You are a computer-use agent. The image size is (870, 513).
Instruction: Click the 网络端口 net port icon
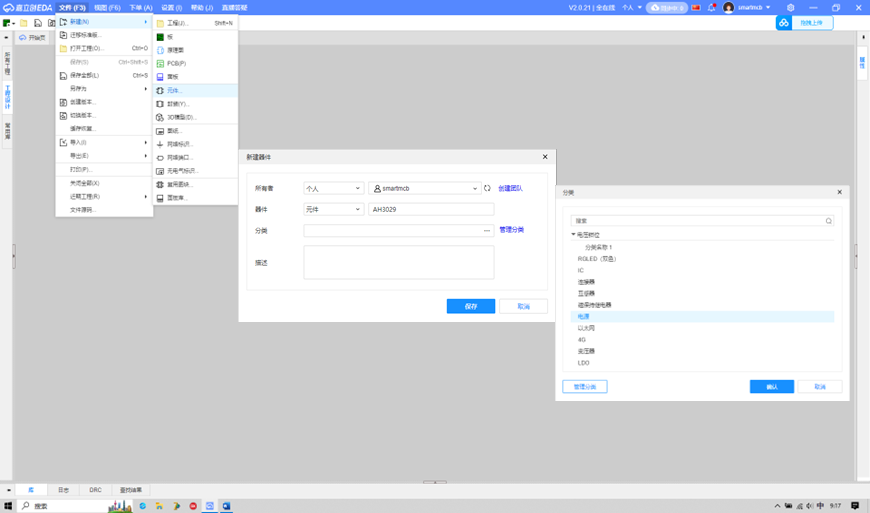(x=160, y=158)
